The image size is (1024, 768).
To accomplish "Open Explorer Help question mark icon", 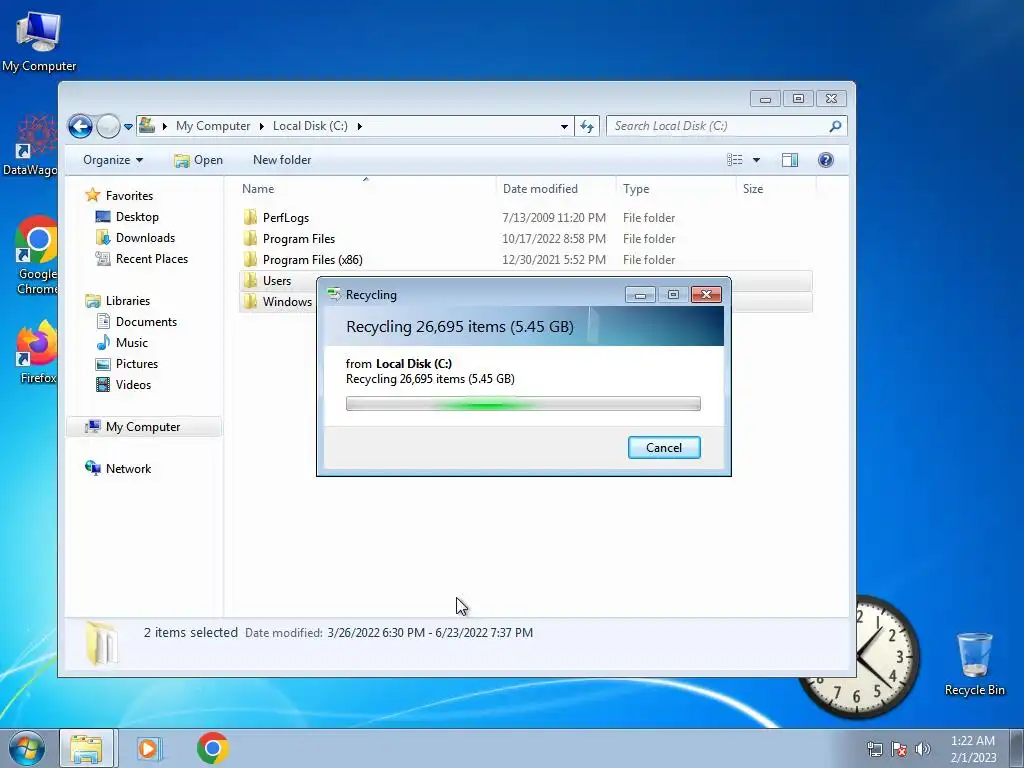I will click(x=825, y=160).
